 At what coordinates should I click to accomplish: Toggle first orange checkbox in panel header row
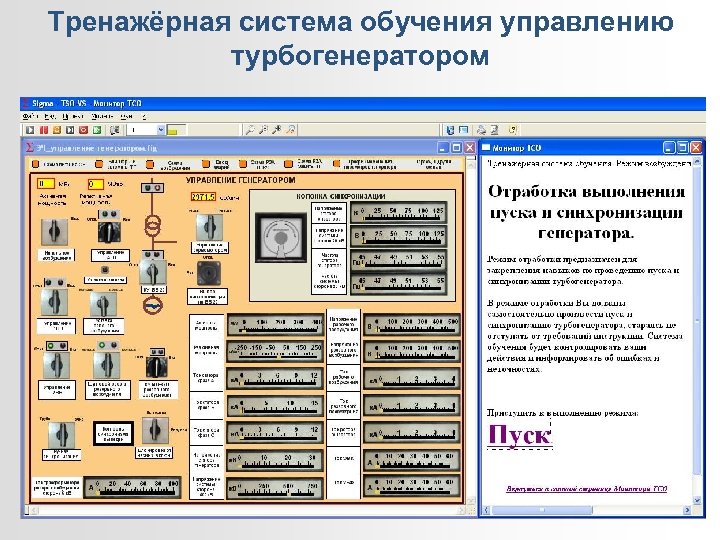(35, 164)
